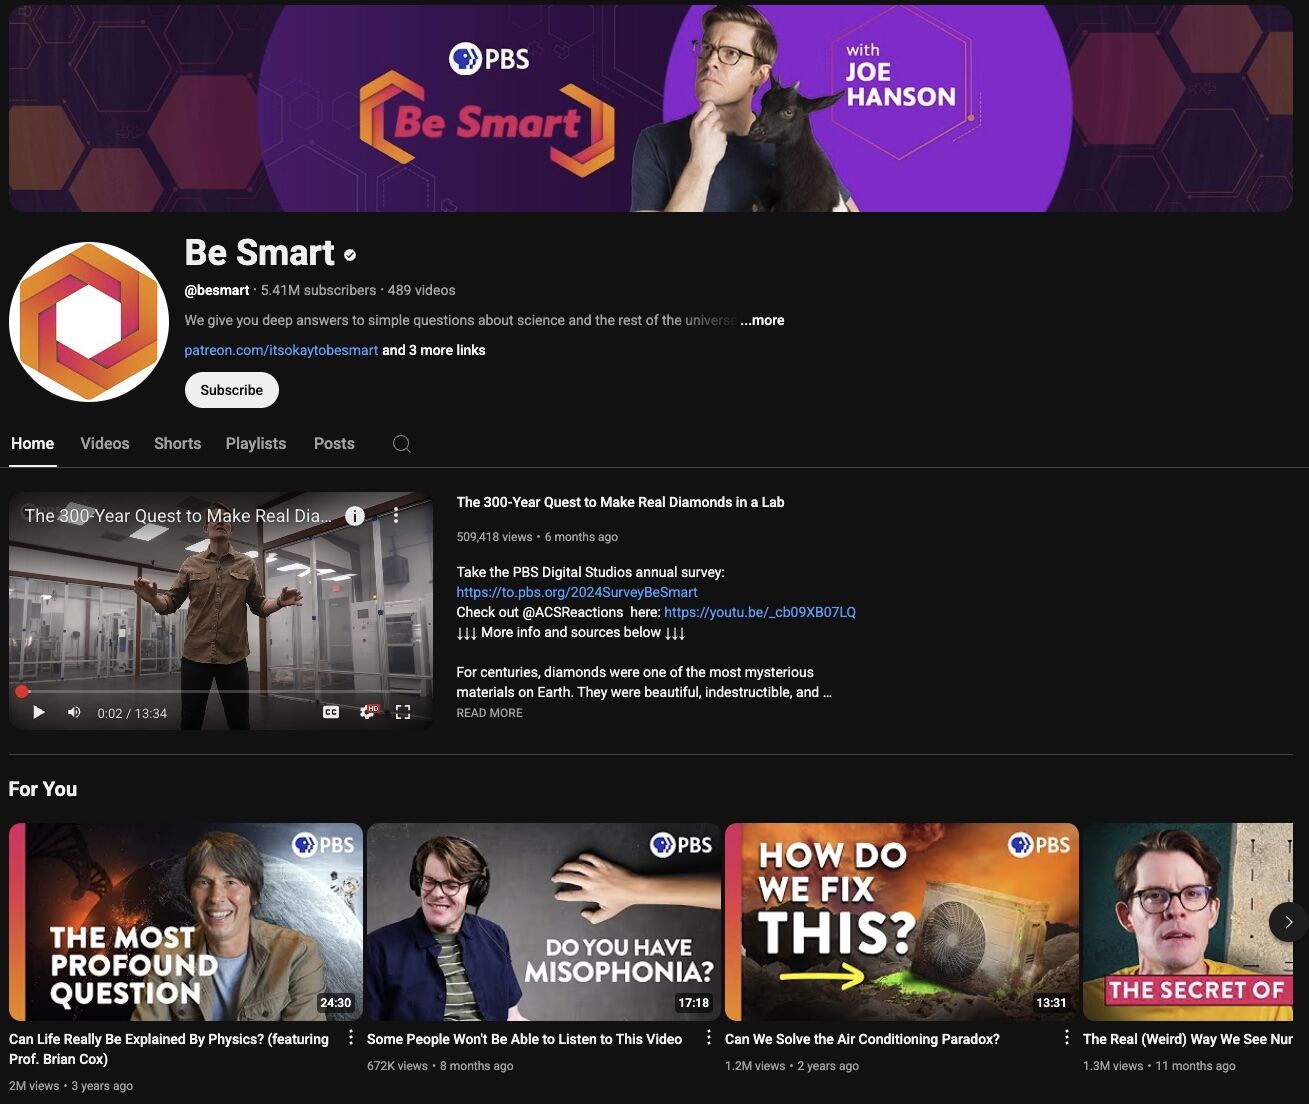This screenshot has height=1104, width=1309.
Task: Open 'Some People Won't Be Able' title
Action: (524, 1039)
